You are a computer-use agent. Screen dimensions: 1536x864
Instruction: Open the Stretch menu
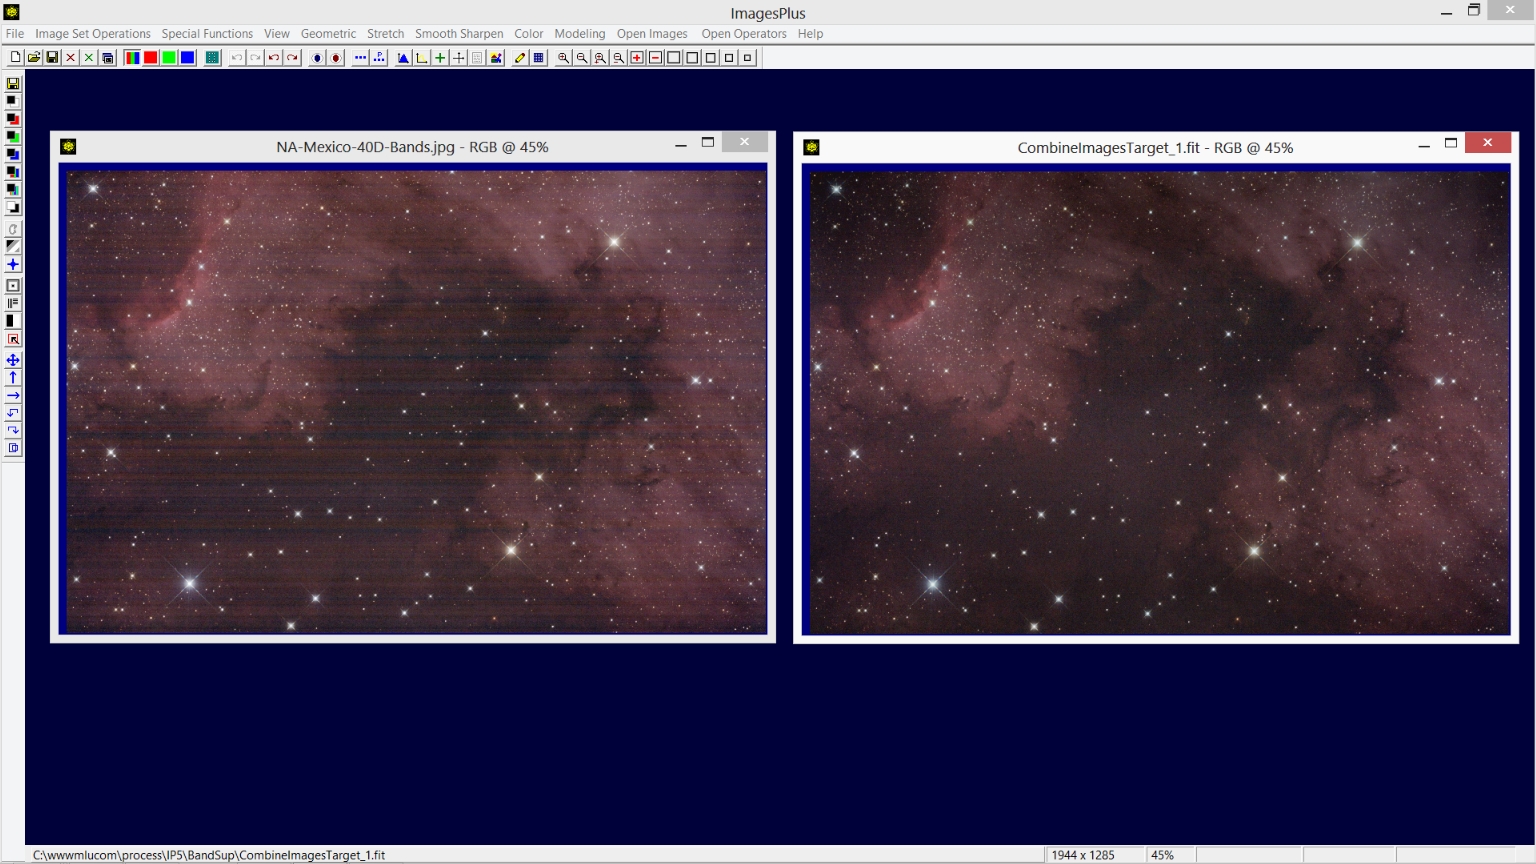(x=385, y=34)
